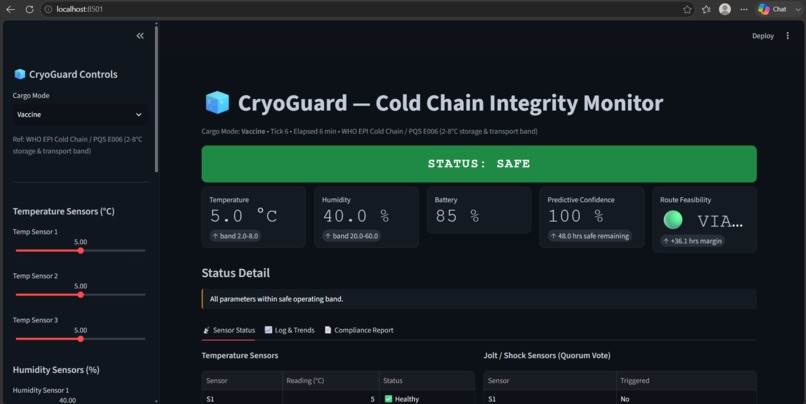806x404 pixels.
Task: Click the Deploy button
Action: click(x=763, y=36)
